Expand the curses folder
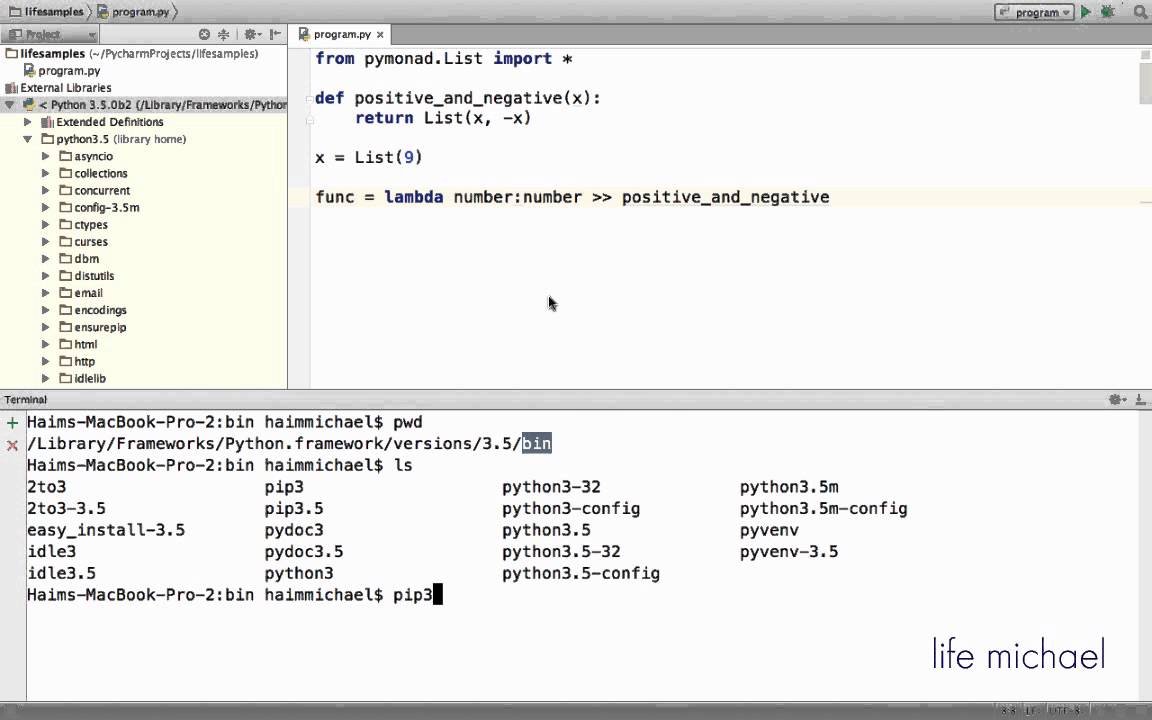Screen dimensions: 1152x720 pyautogui.click(x=46, y=242)
